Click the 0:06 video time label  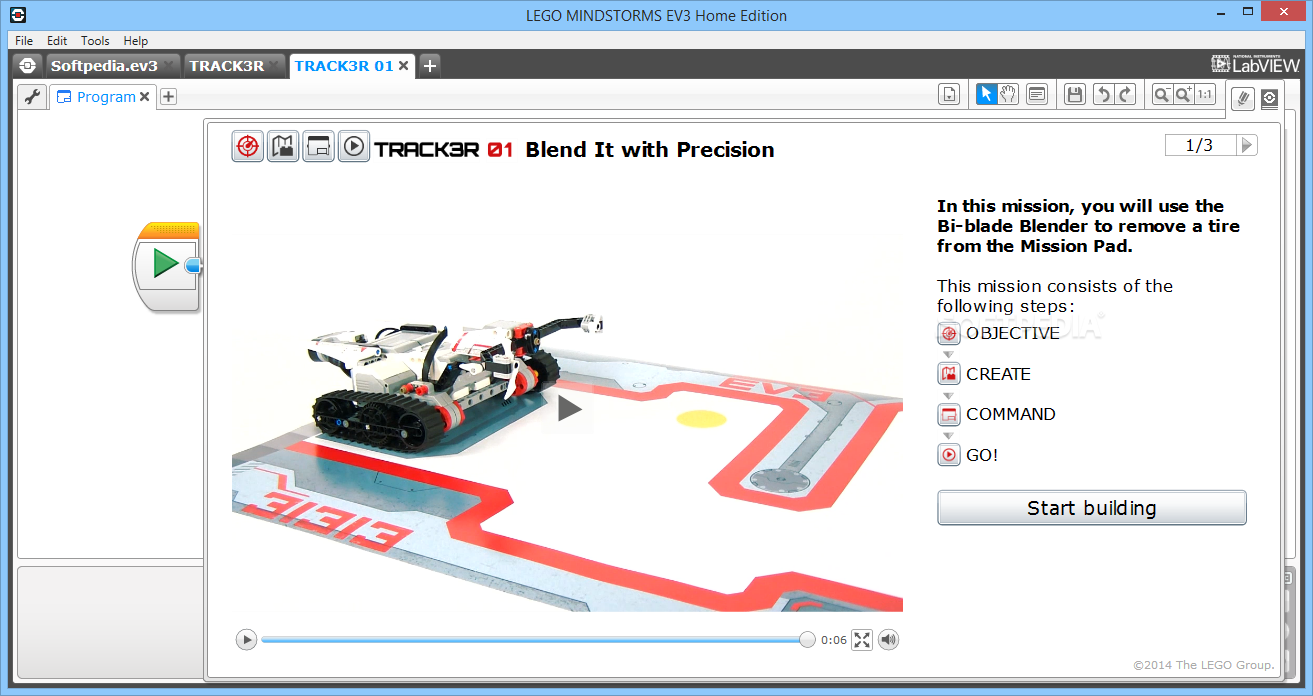[834, 640]
